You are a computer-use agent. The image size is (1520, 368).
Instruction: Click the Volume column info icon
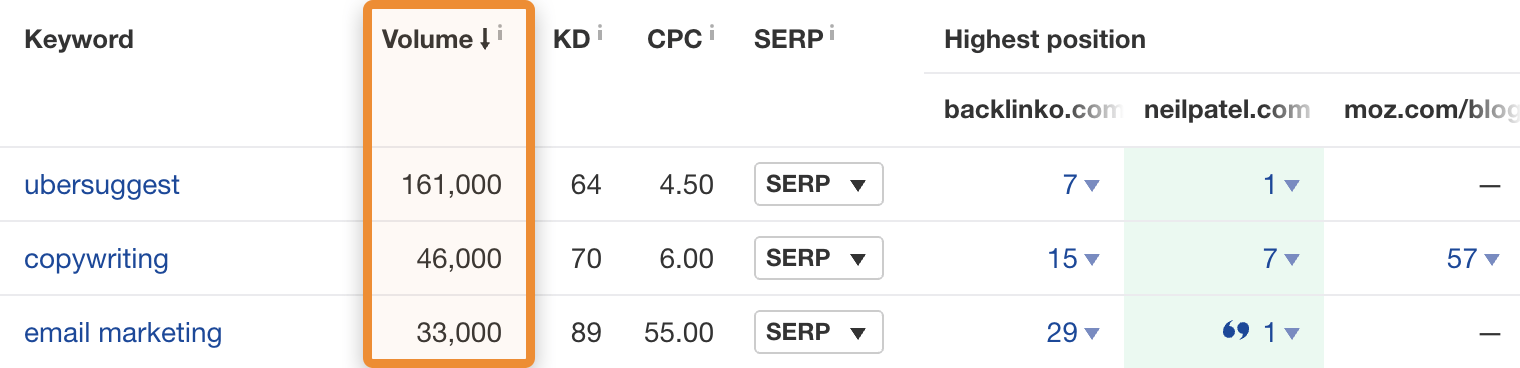500,33
